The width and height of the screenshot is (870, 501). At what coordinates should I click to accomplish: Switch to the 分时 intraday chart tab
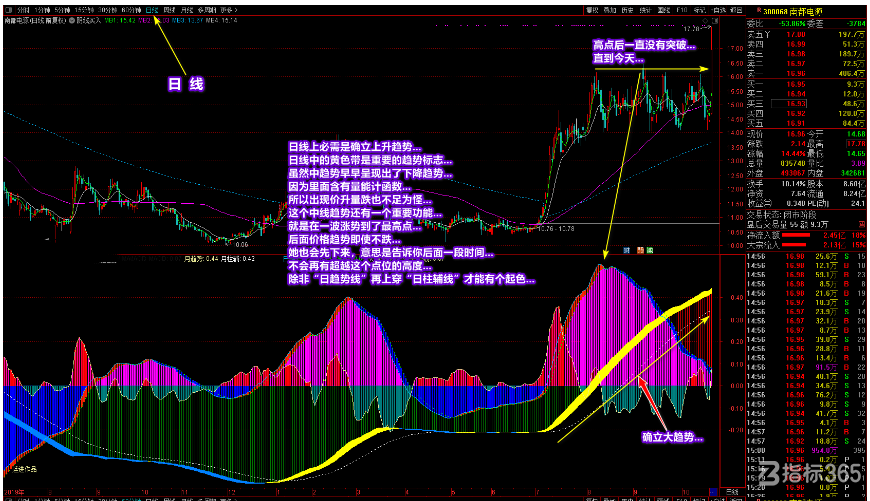coord(23,10)
